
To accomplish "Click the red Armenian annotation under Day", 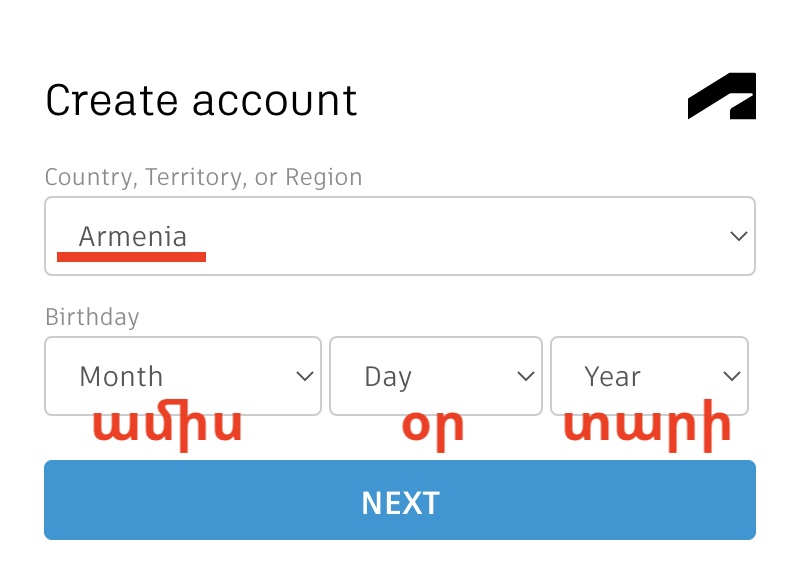I will tap(433, 427).
